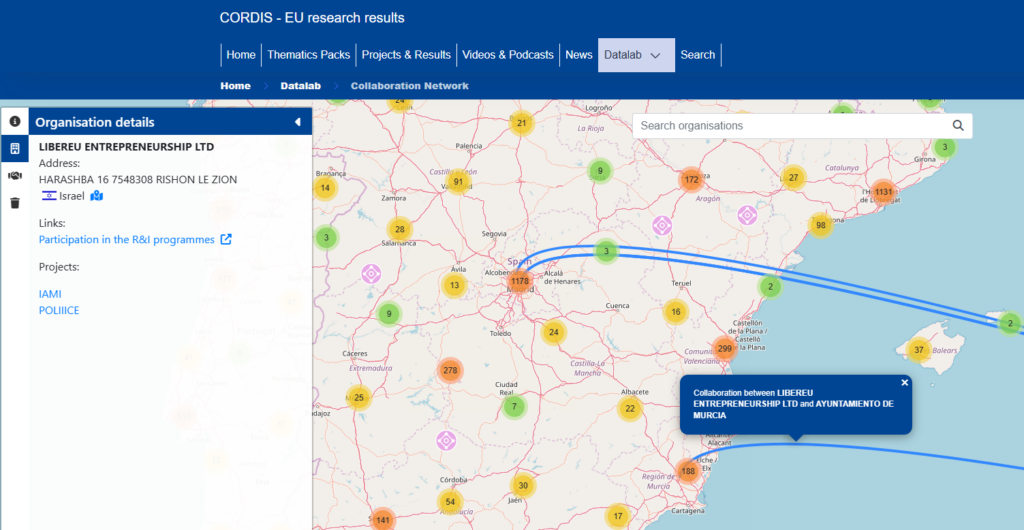This screenshot has width=1024, height=530.
Task: Click the 299 cluster marker at Valencia
Action: tap(724, 349)
